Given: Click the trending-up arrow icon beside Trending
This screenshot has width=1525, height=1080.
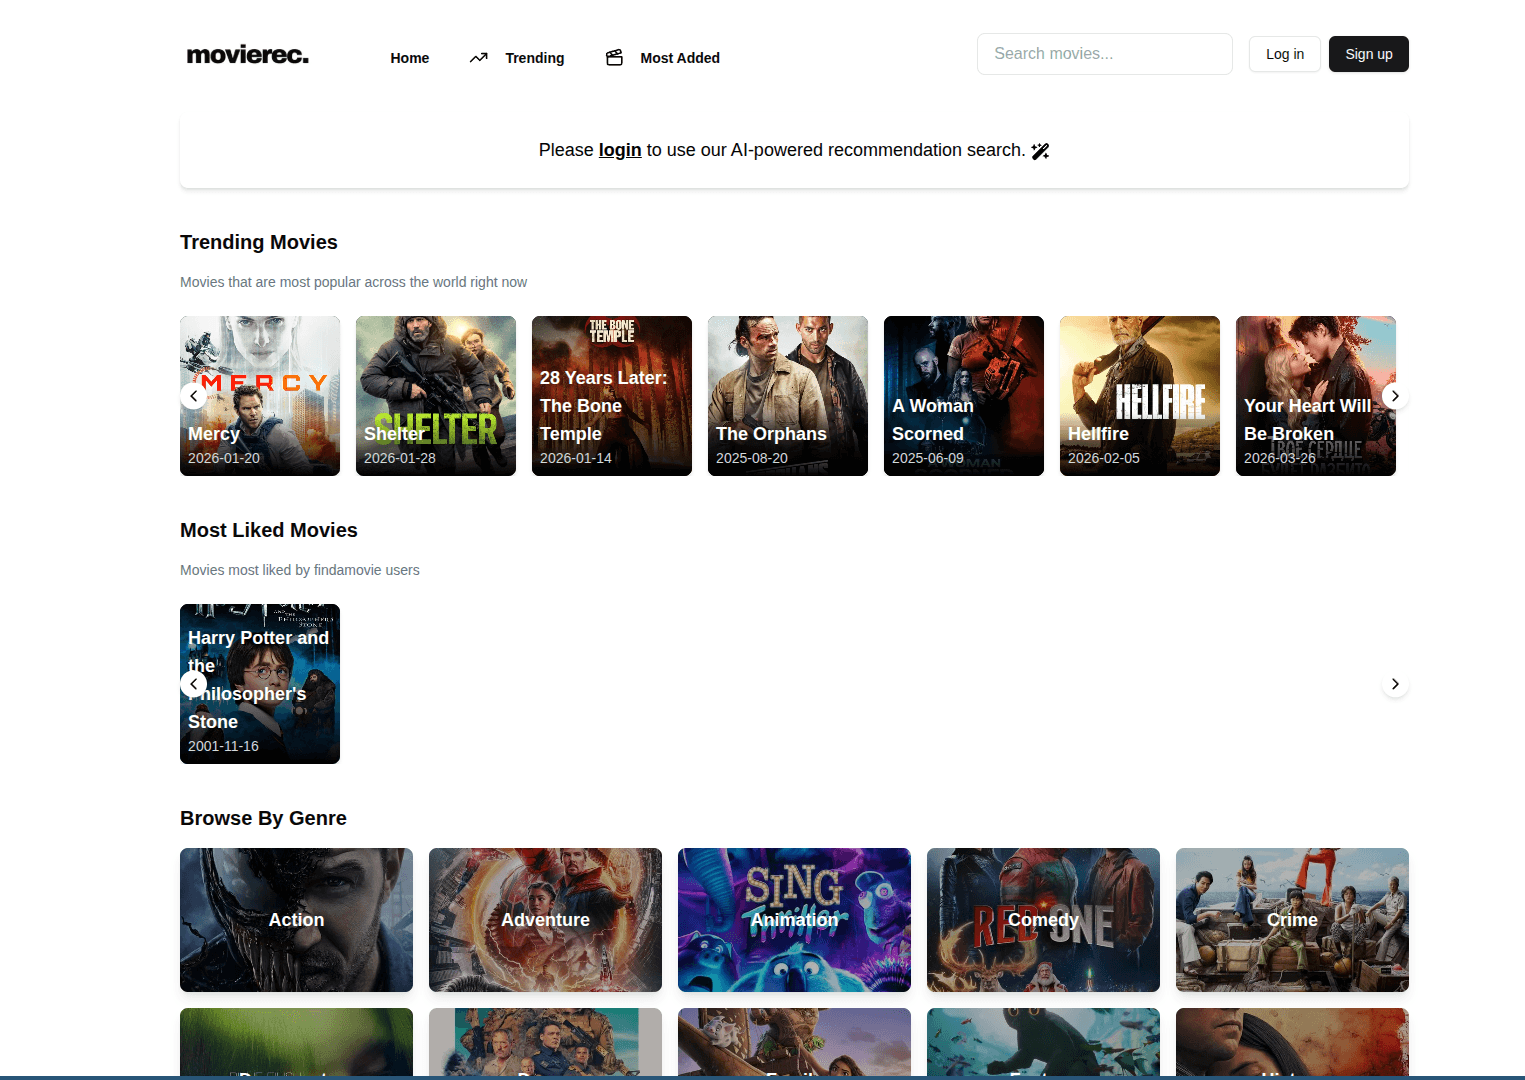Looking at the screenshot, I should (x=478, y=57).
